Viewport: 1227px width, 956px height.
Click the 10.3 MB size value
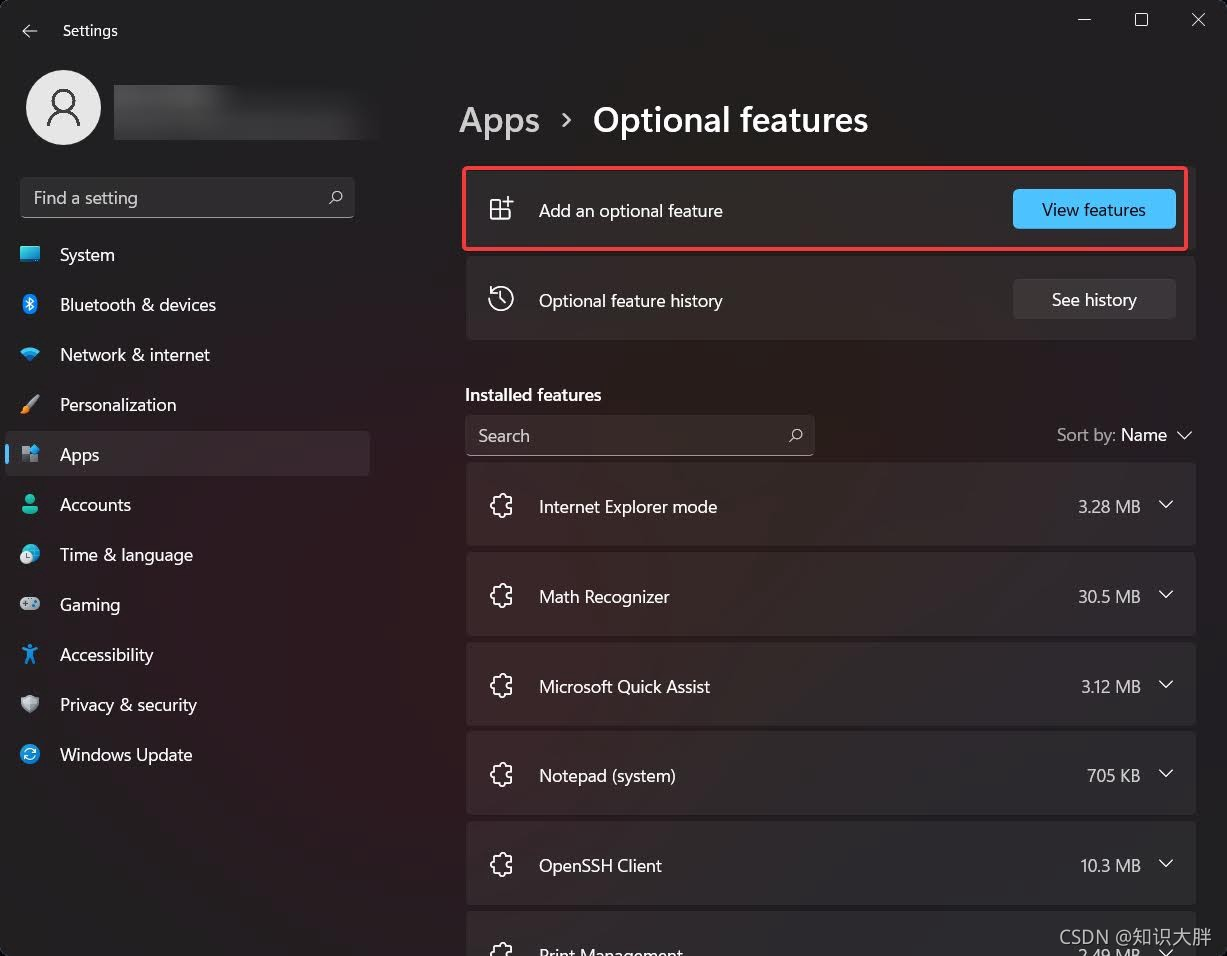point(1110,866)
